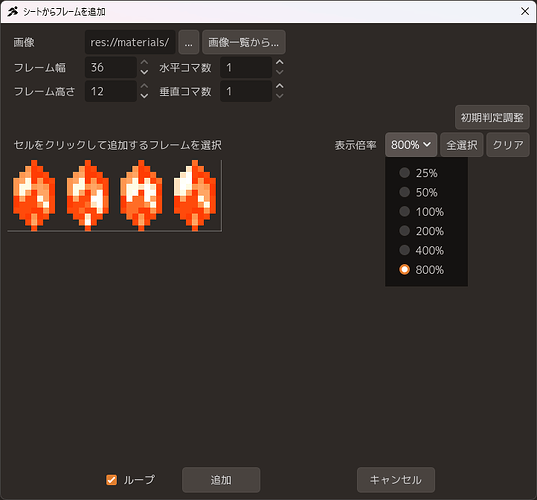
Task: Increase フレーム高さ with the up arrow
Action: [145, 86]
